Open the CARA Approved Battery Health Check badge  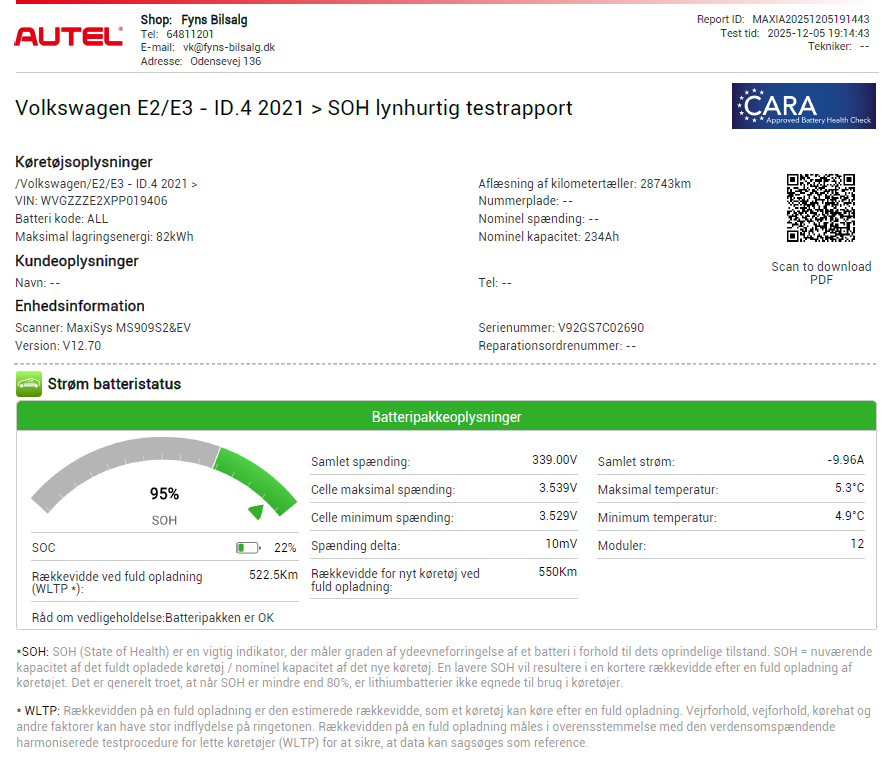point(803,105)
